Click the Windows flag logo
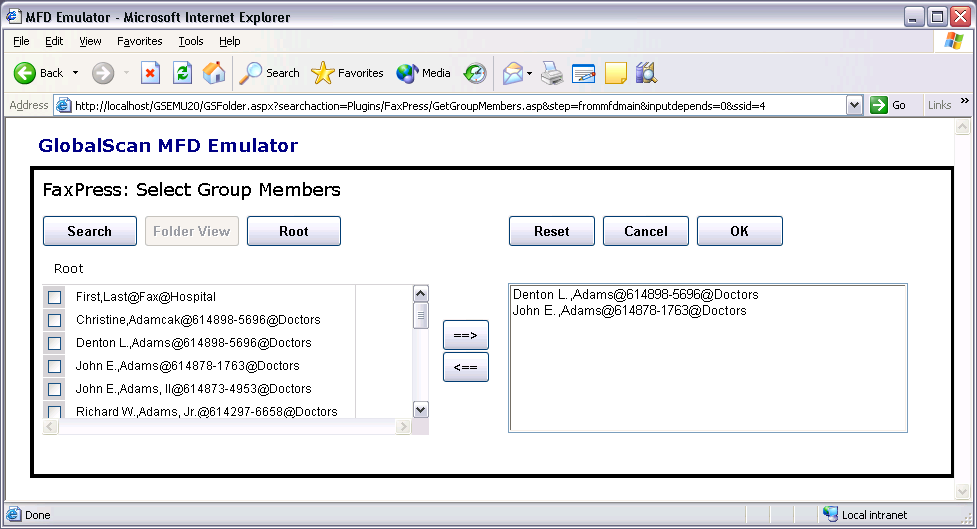Image resolution: width=977 pixels, height=529 pixels. pos(954,41)
